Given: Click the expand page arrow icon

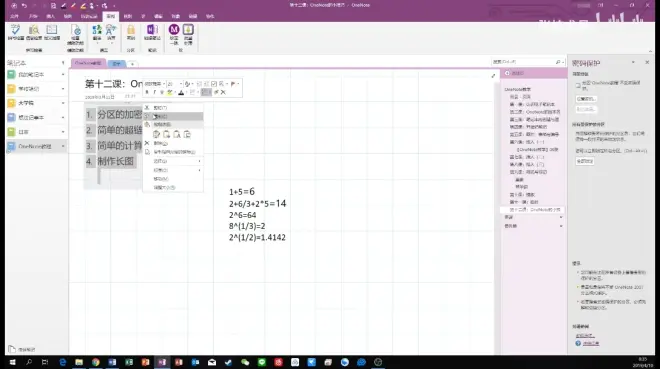Looking at the screenshot, I should (x=493, y=76).
